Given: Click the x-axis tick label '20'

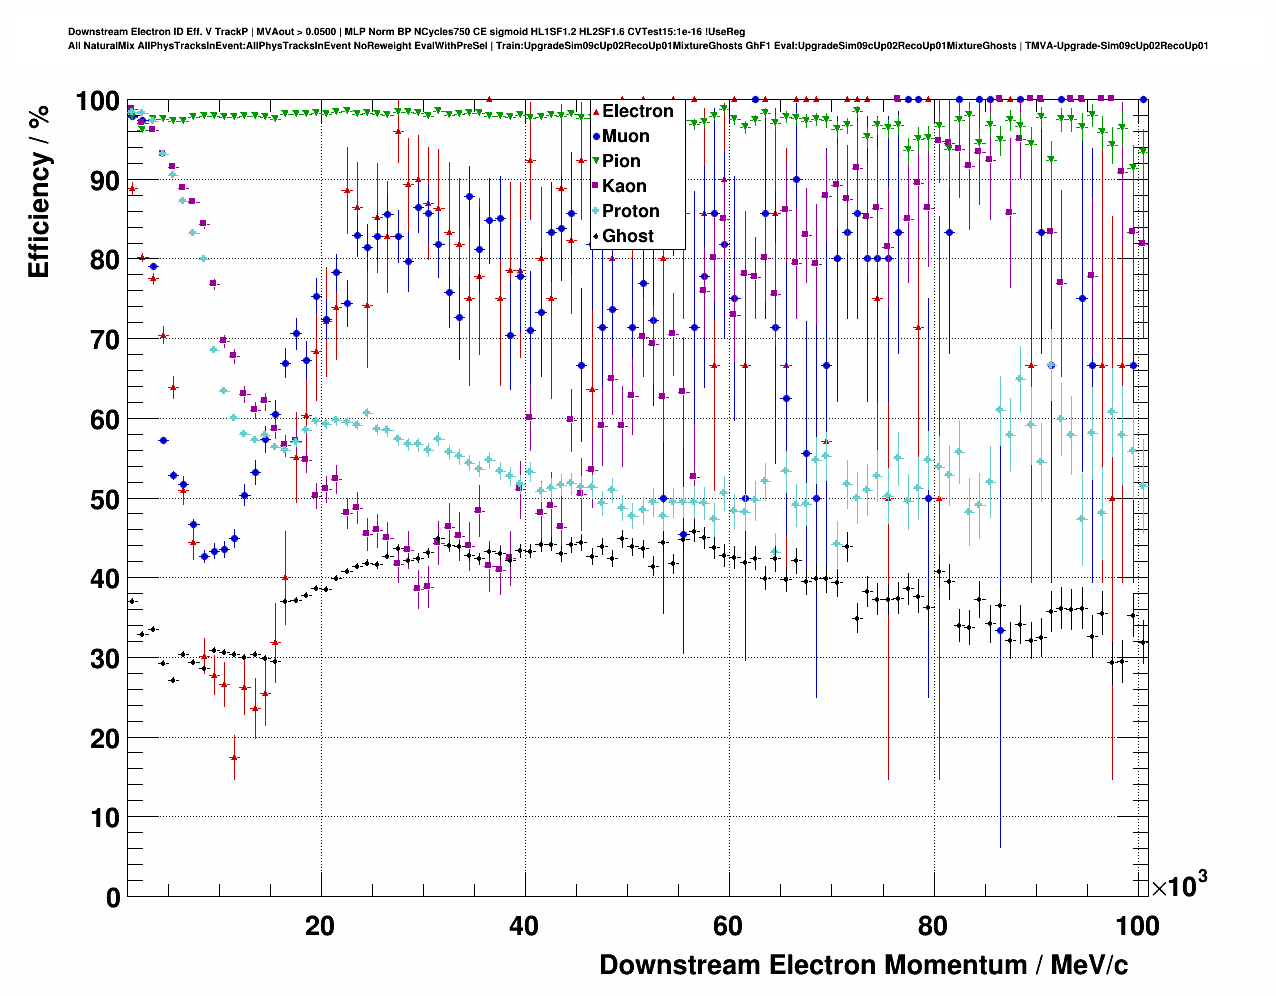Looking at the screenshot, I should (x=320, y=926).
